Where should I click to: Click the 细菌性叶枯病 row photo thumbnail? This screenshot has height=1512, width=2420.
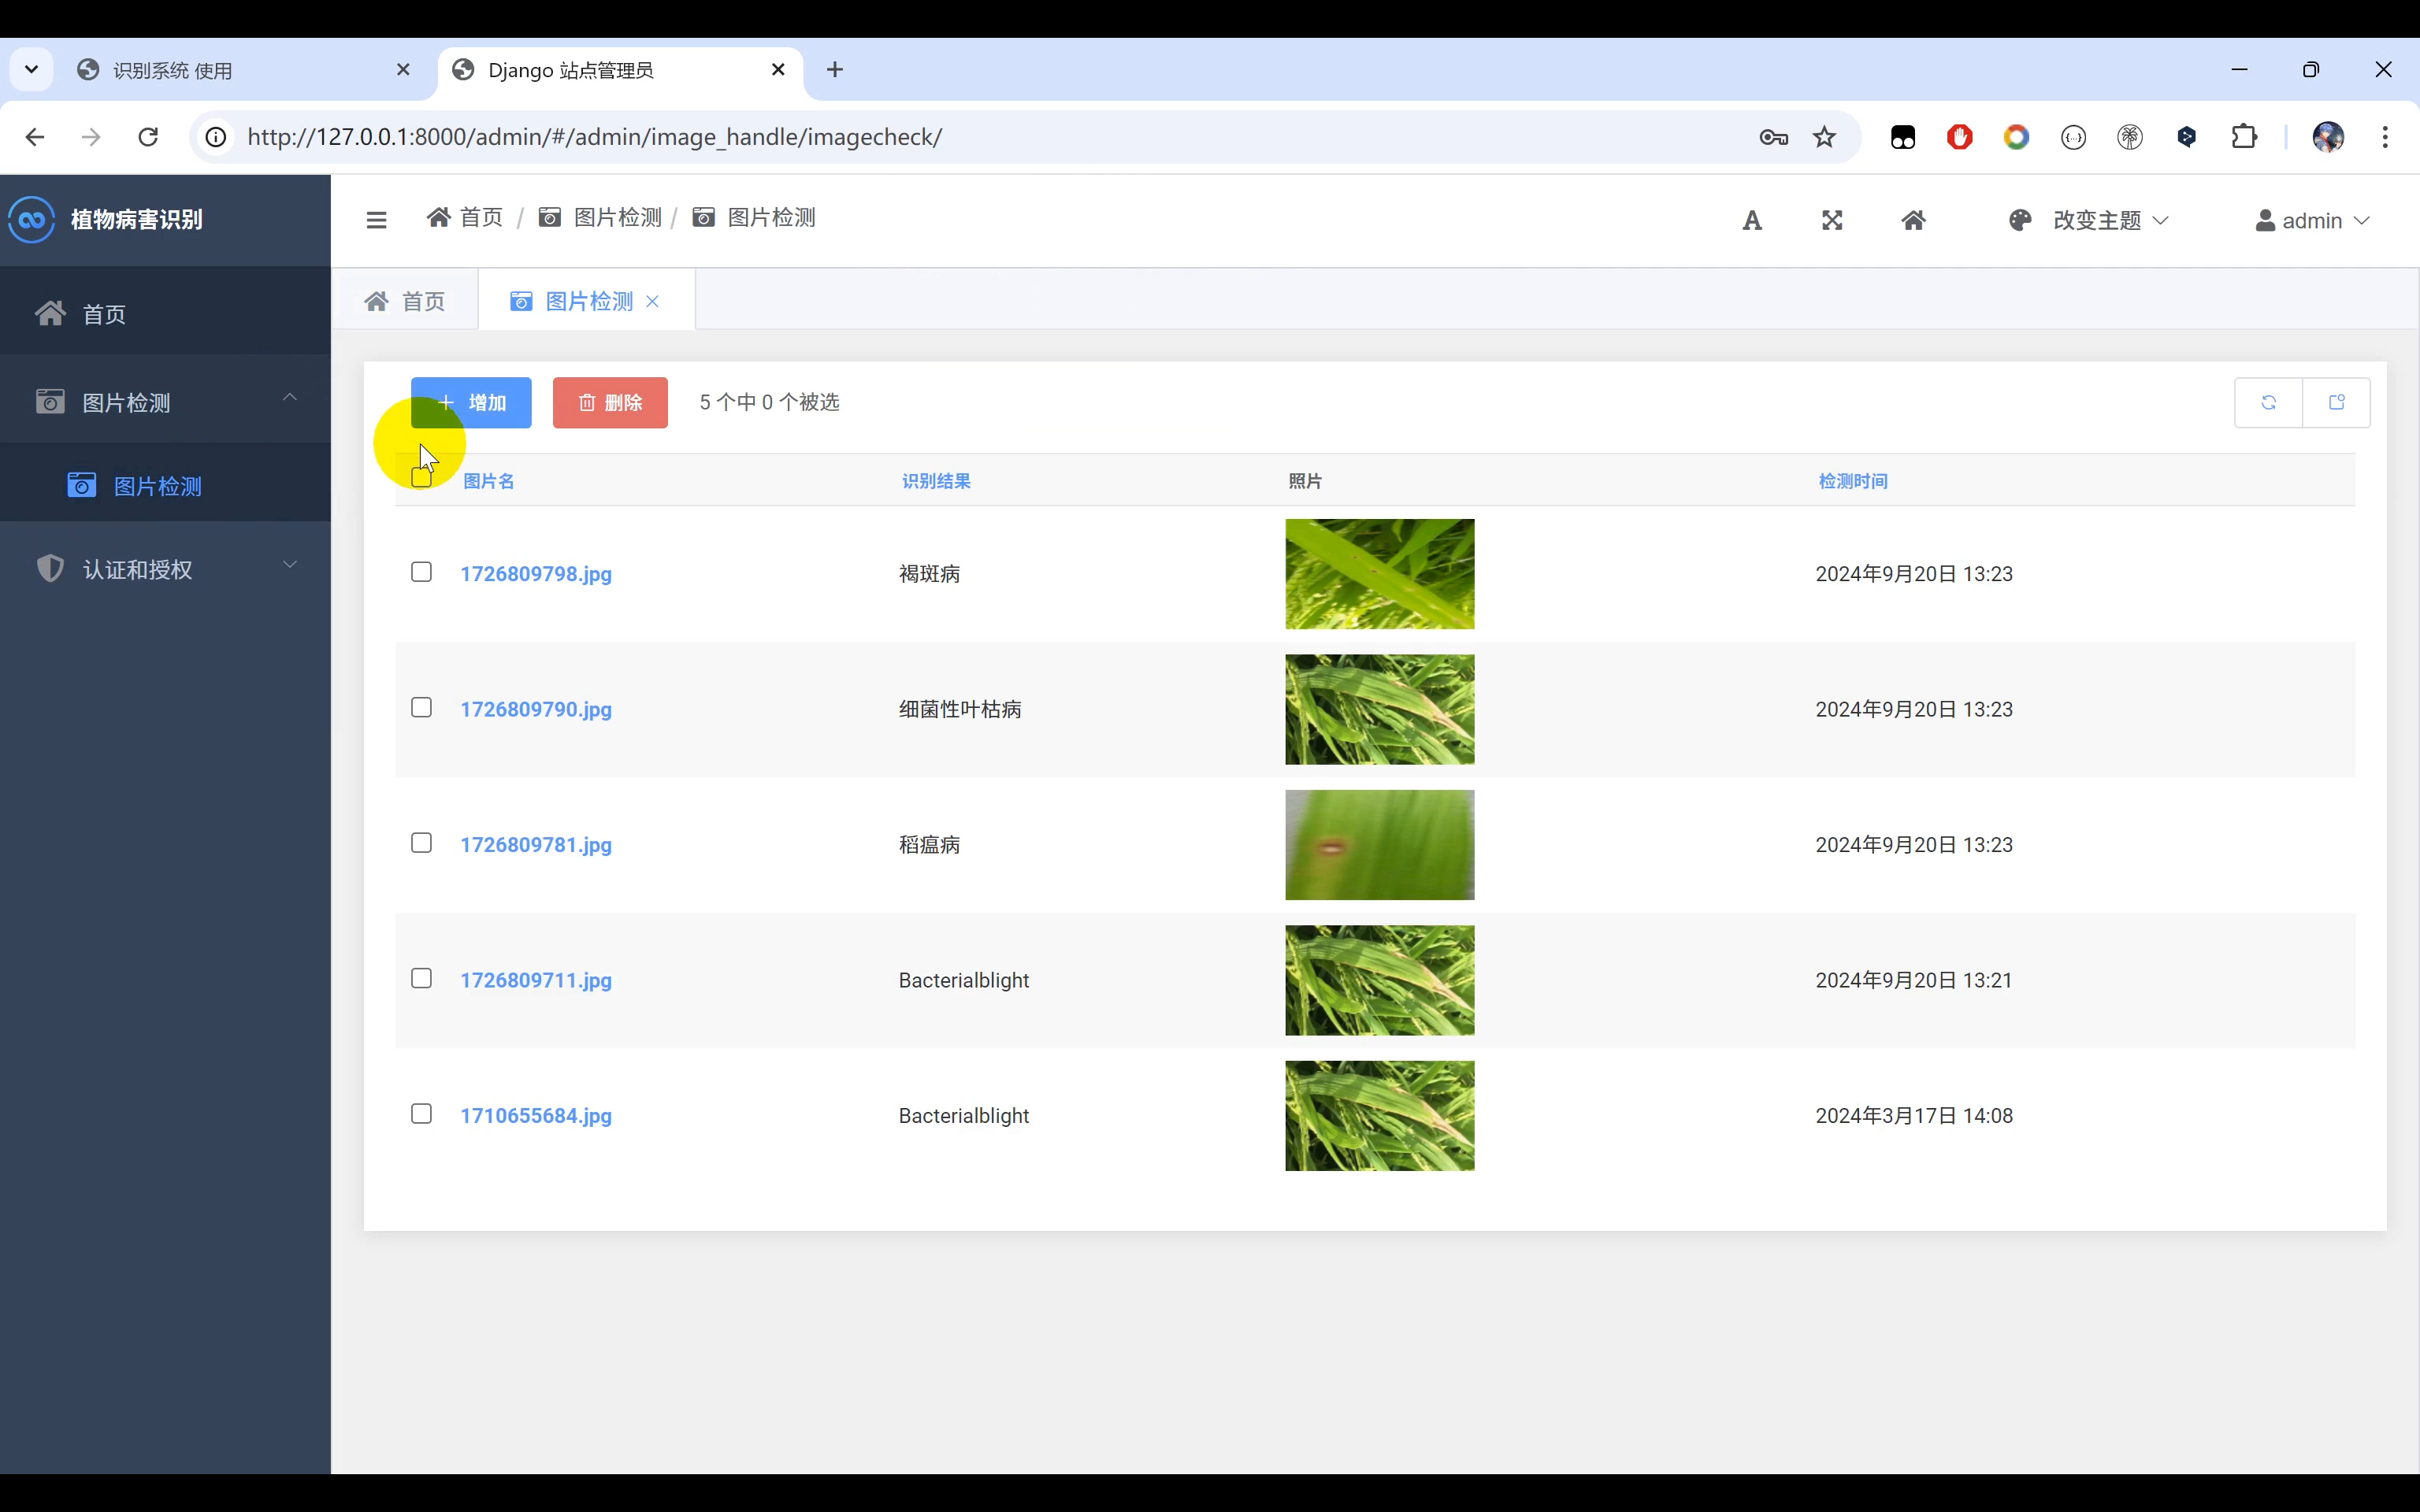tap(1379, 709)
